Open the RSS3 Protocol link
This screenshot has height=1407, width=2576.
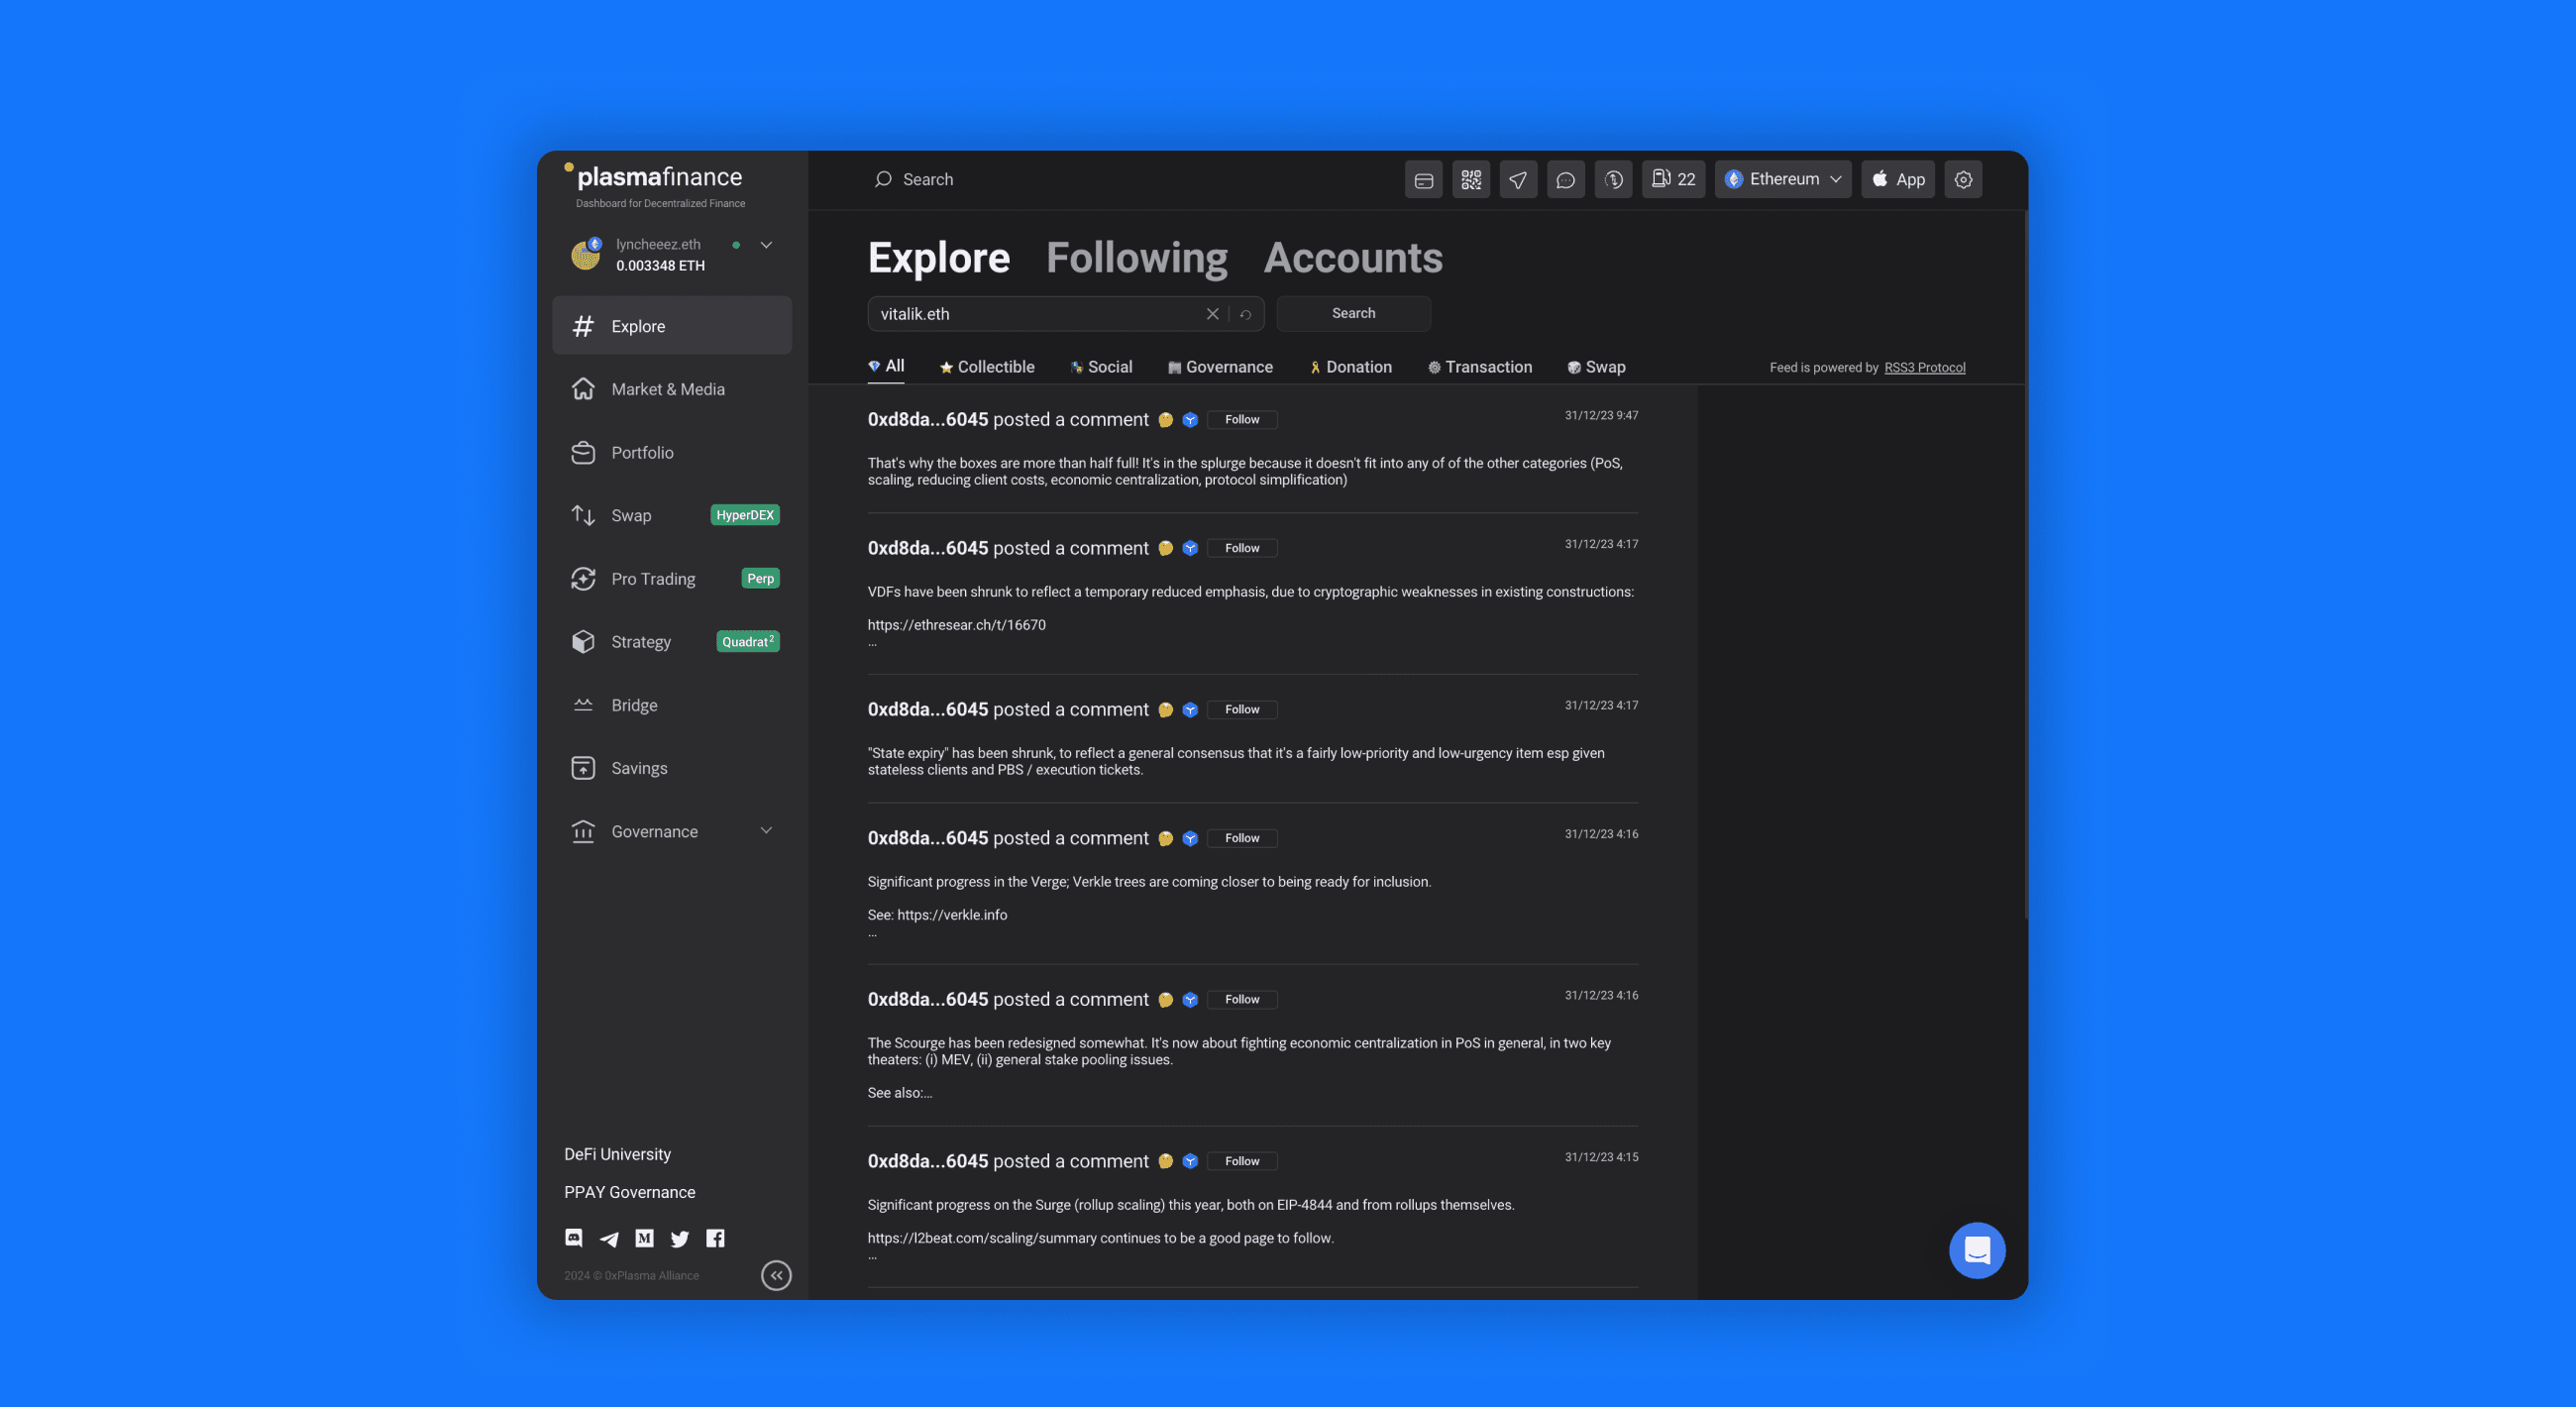pos(1924,368)
